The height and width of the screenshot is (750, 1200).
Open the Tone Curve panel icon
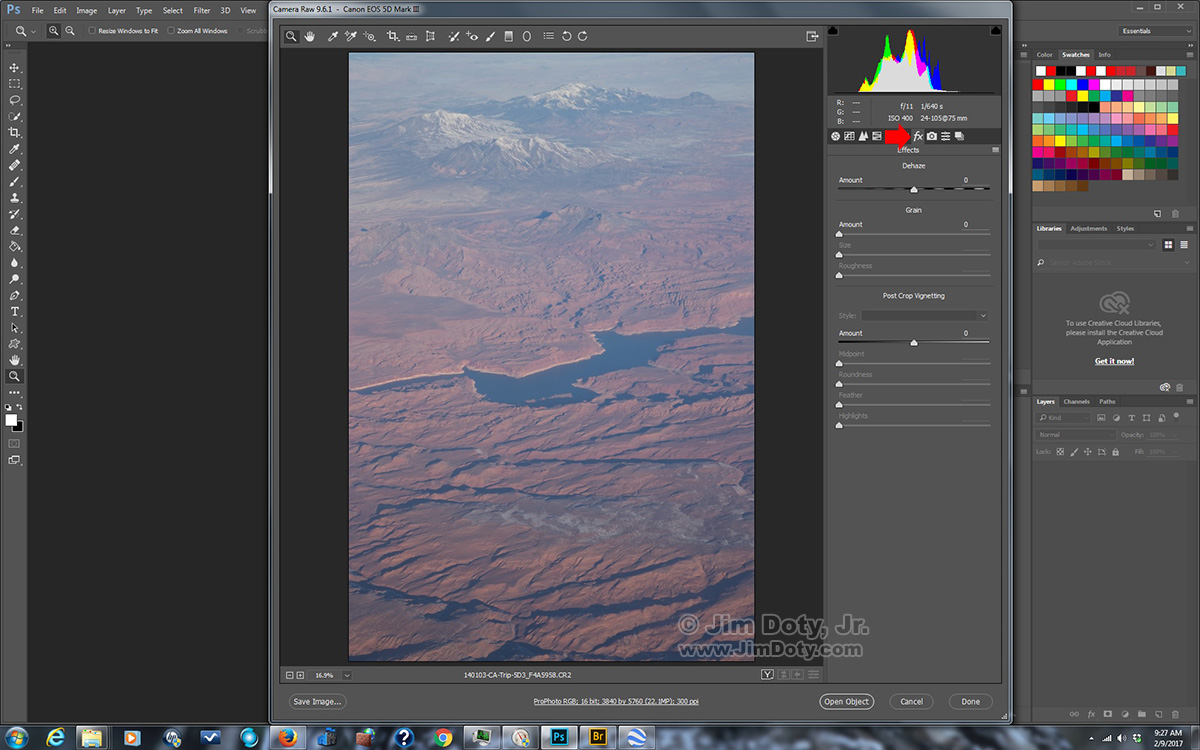pos(849,136)
